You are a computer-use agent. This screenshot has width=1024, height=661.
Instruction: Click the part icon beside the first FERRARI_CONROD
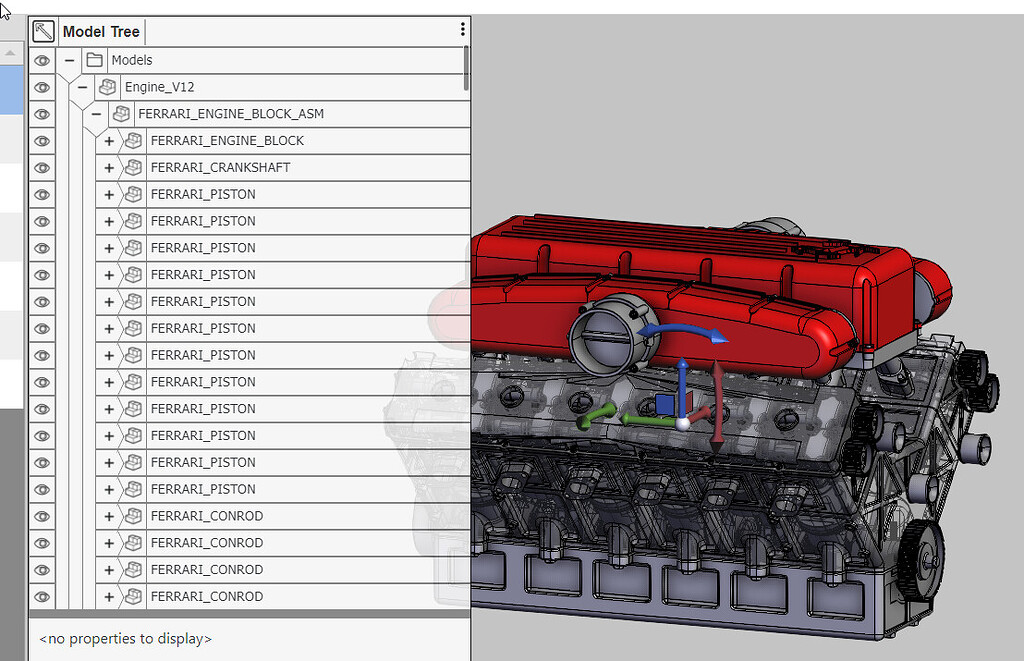[x=133, y=516]
